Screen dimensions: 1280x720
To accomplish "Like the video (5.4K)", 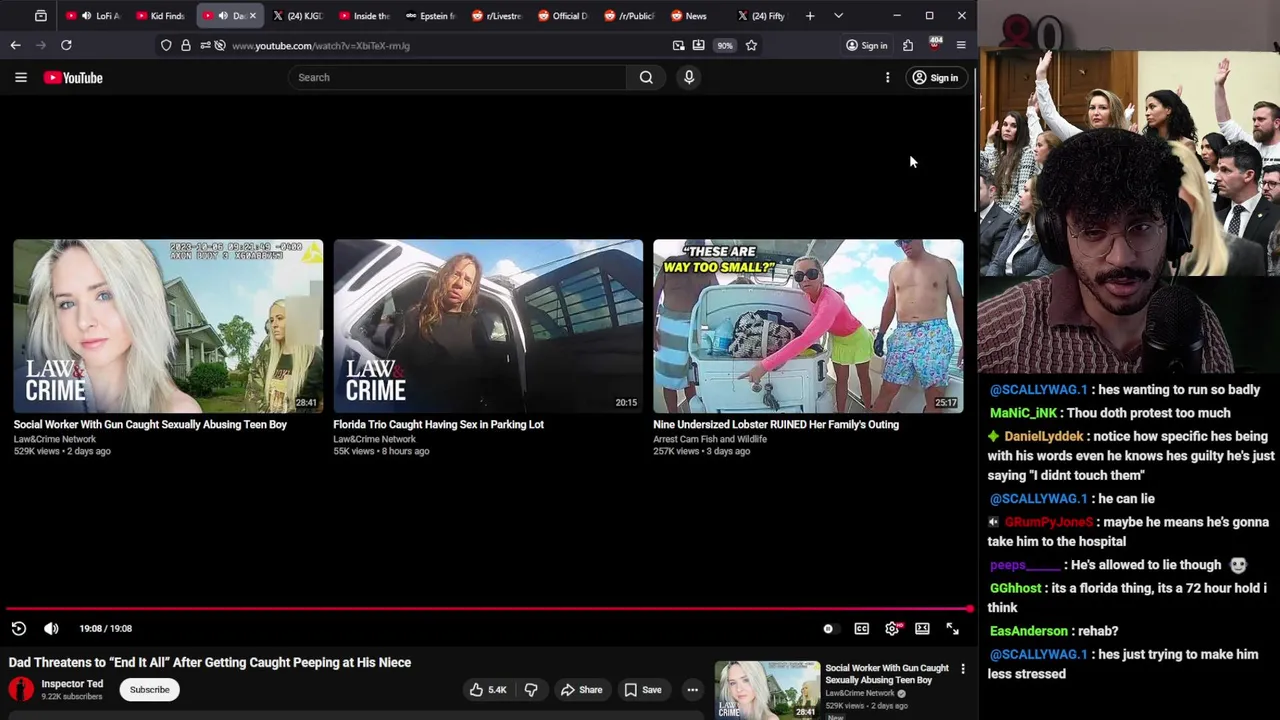I will click(489, 689).
